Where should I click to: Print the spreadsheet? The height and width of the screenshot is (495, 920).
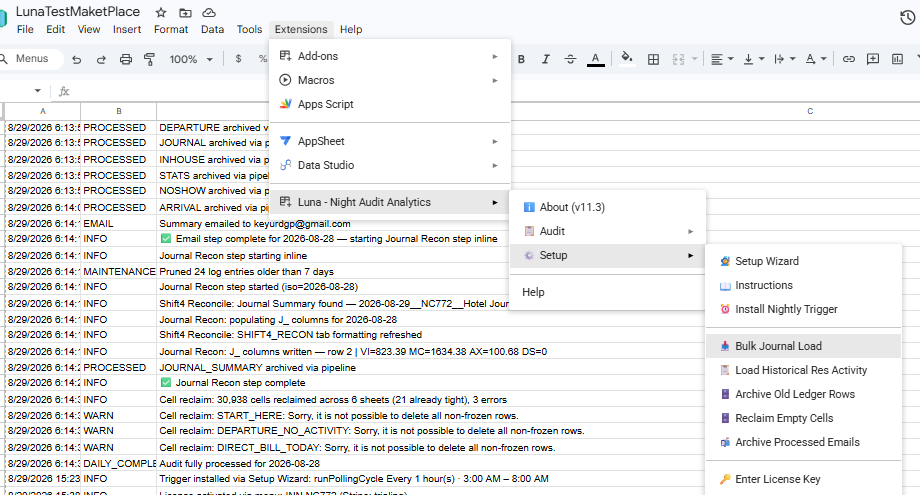pyautogui.click(x=126, y=59)
